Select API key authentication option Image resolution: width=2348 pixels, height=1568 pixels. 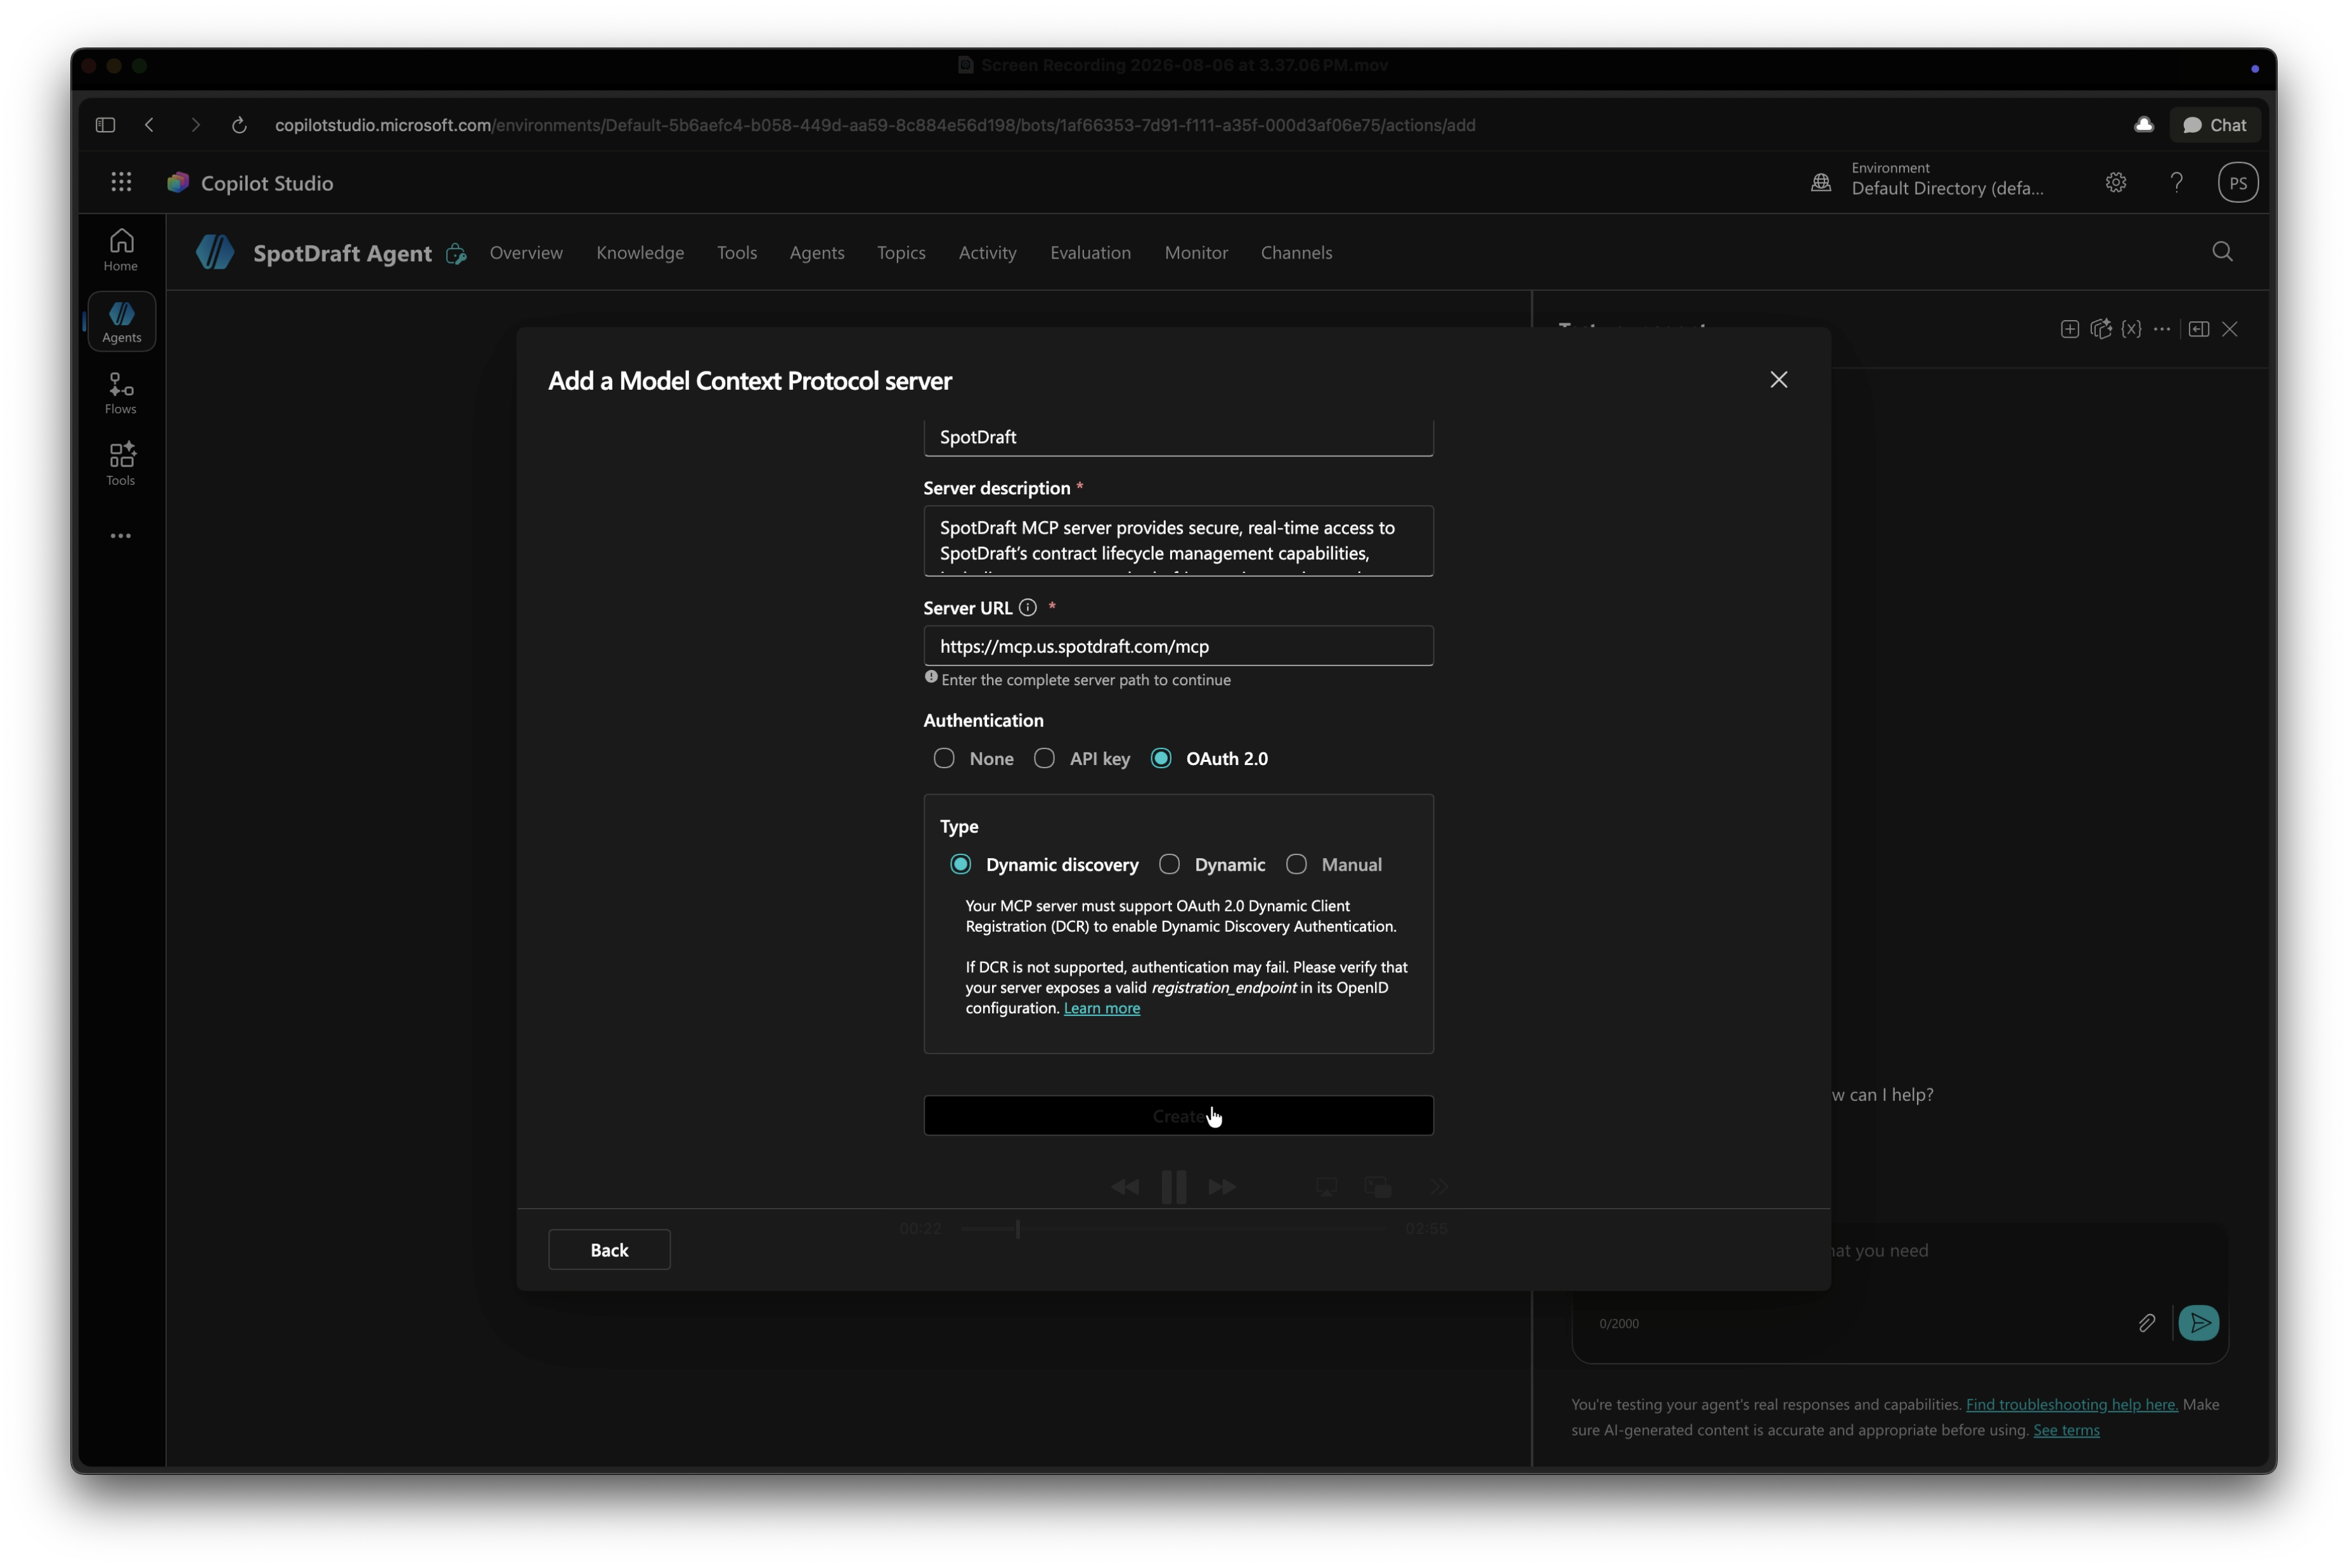click(x=1044, y=759)
